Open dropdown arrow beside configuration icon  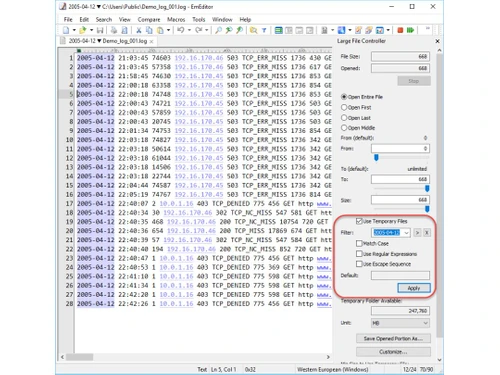332,30
